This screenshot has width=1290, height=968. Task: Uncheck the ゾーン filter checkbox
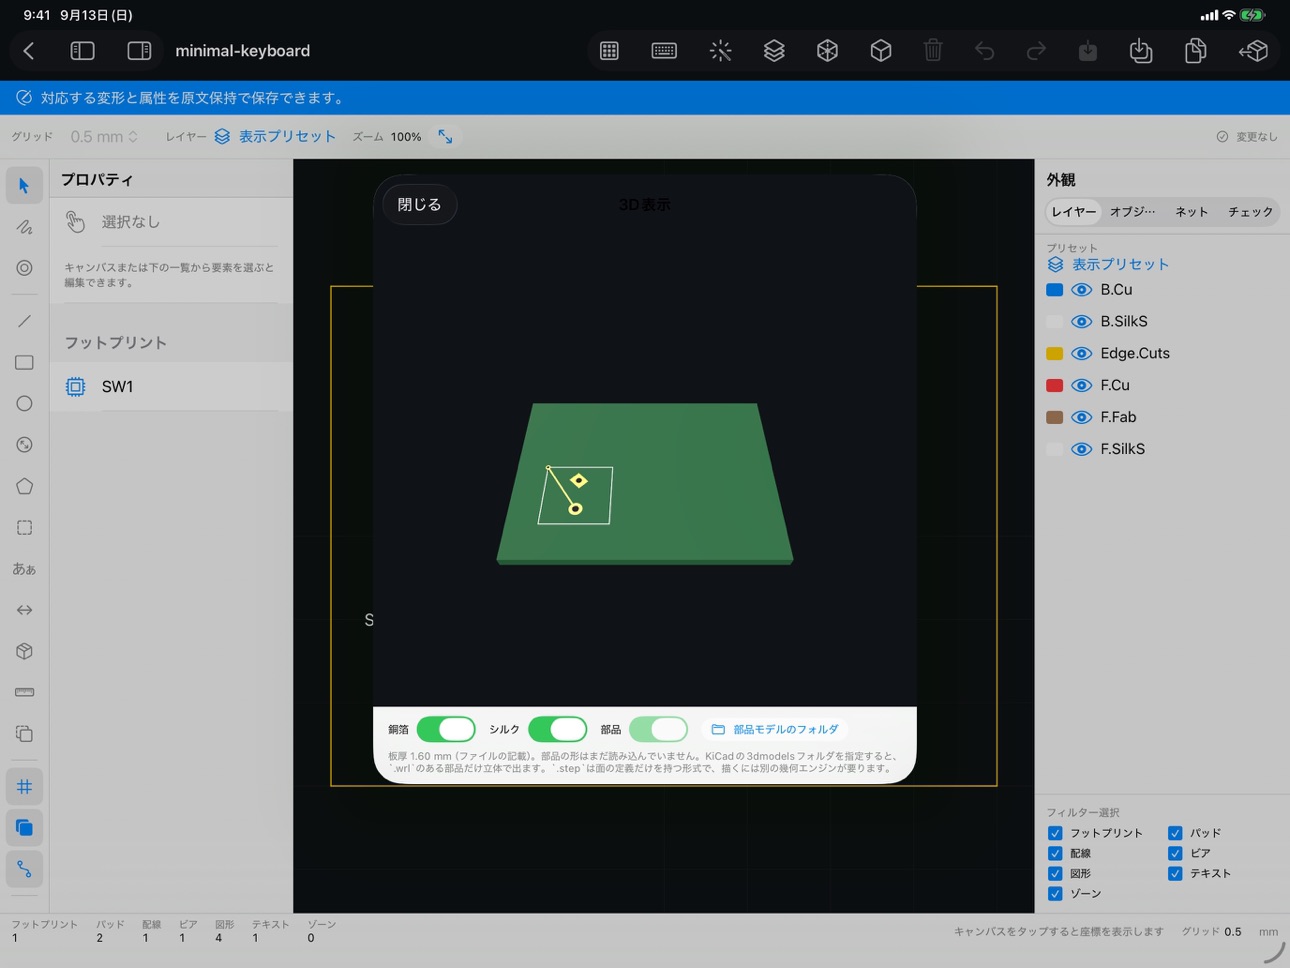1055,894
